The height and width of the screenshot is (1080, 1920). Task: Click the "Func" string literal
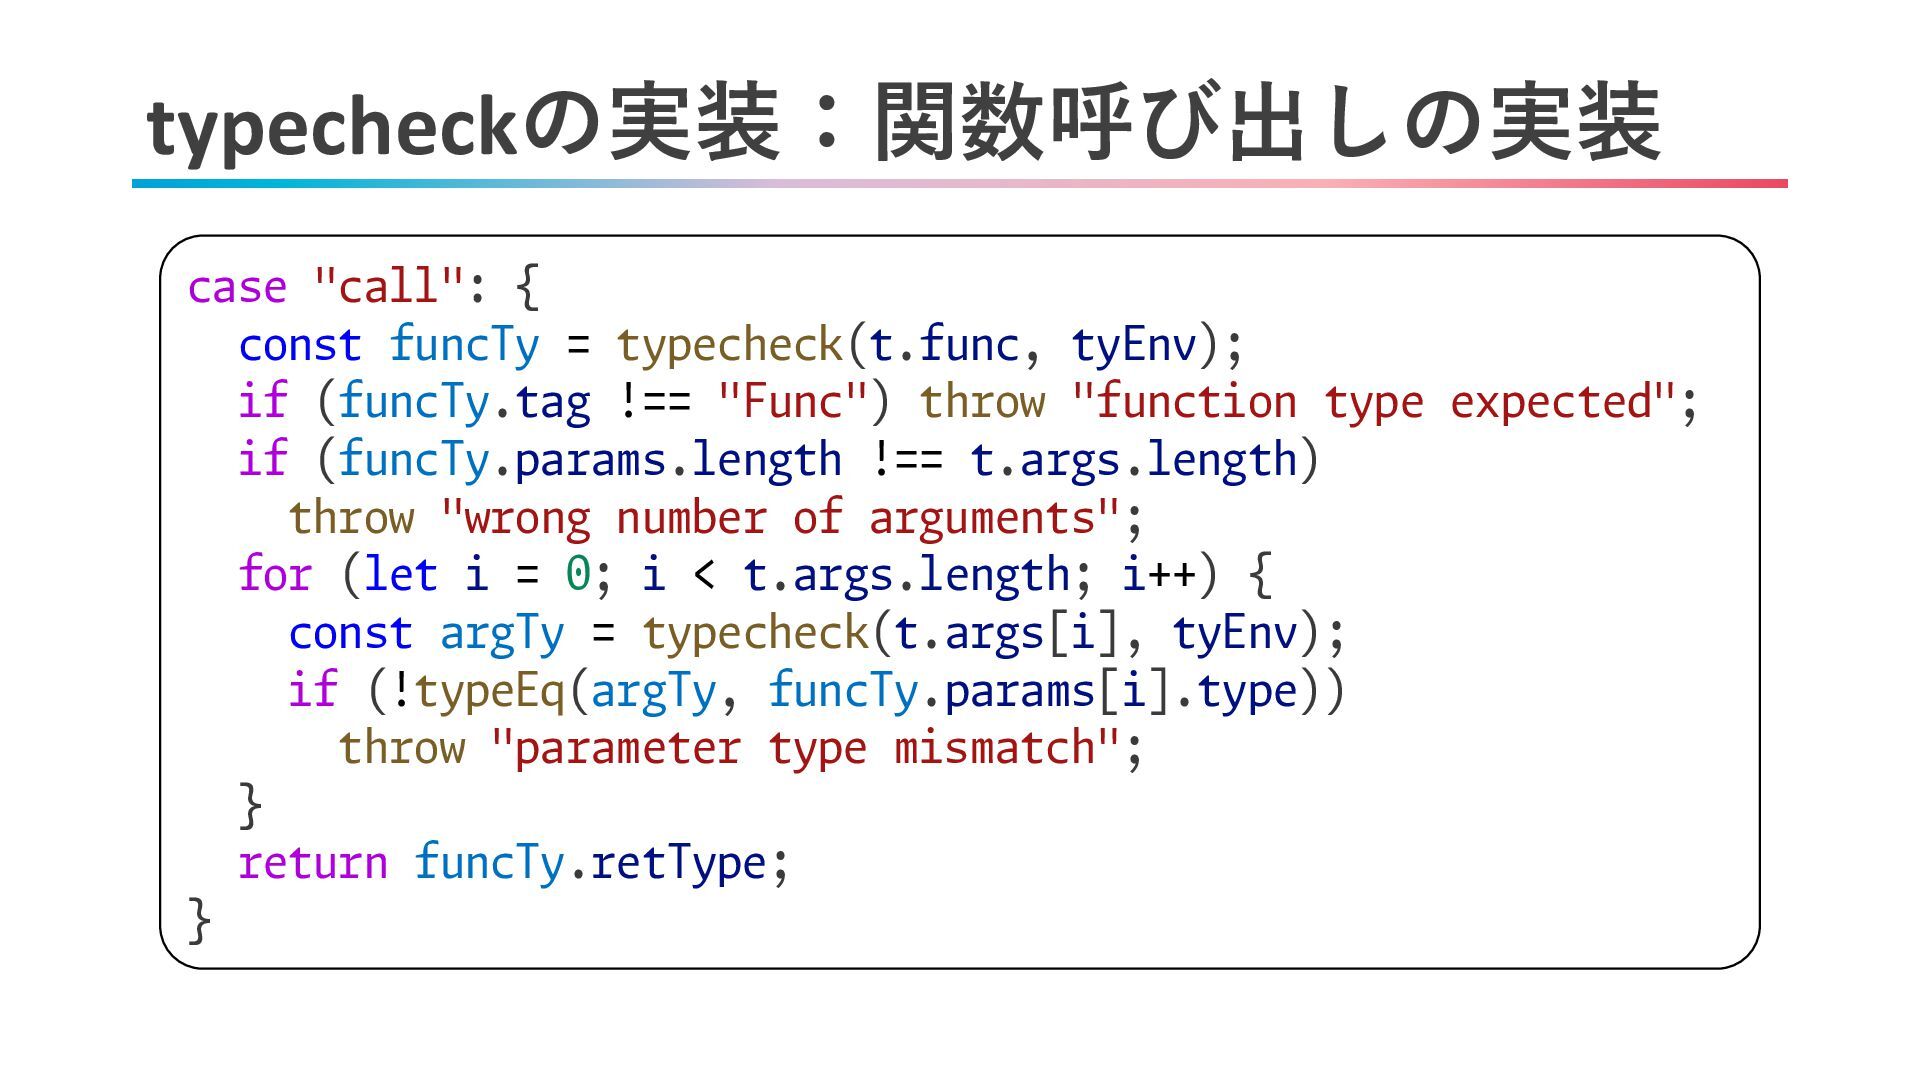[792, 402]
